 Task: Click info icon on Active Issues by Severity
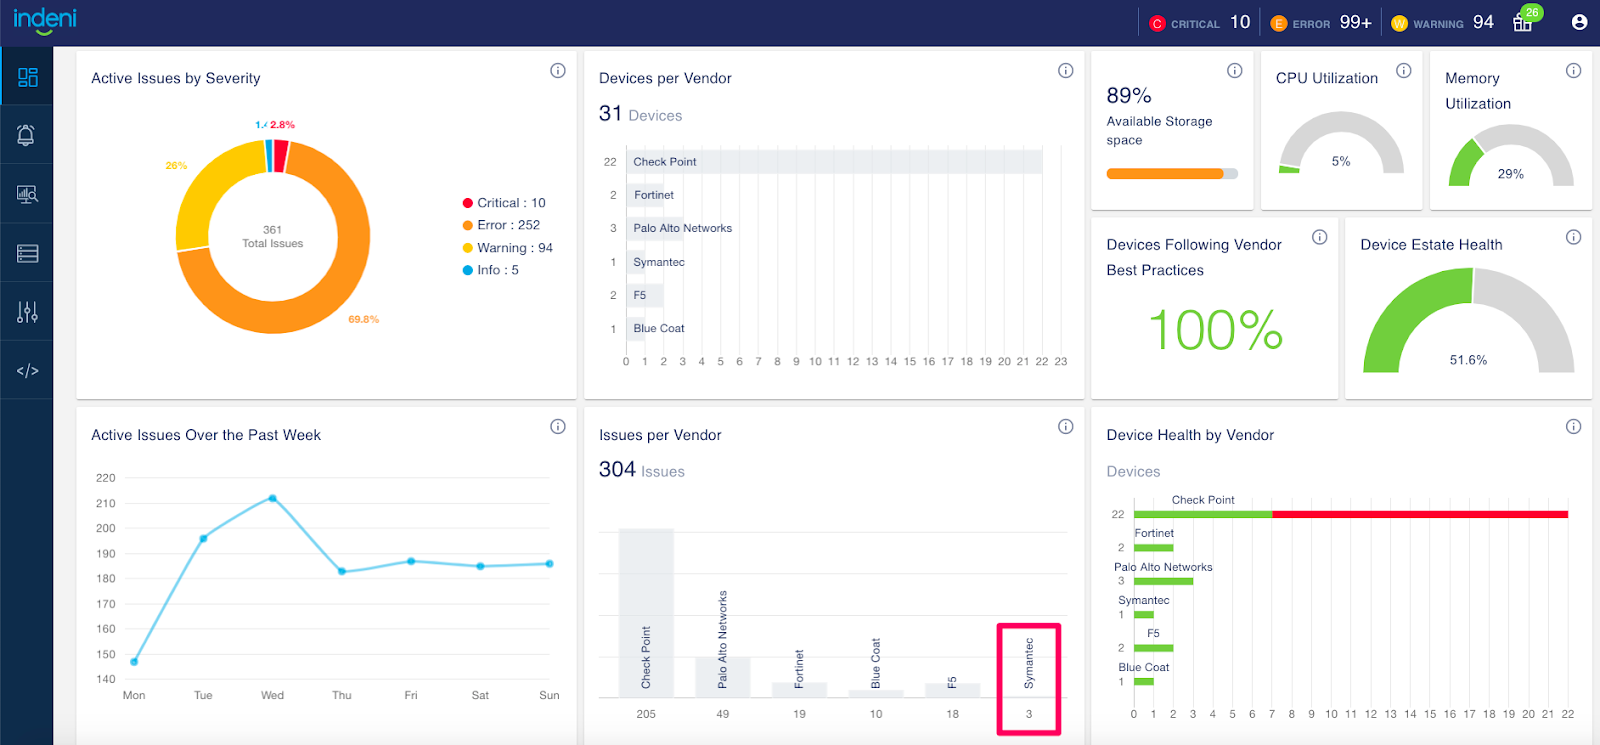[x=558, y=70]
